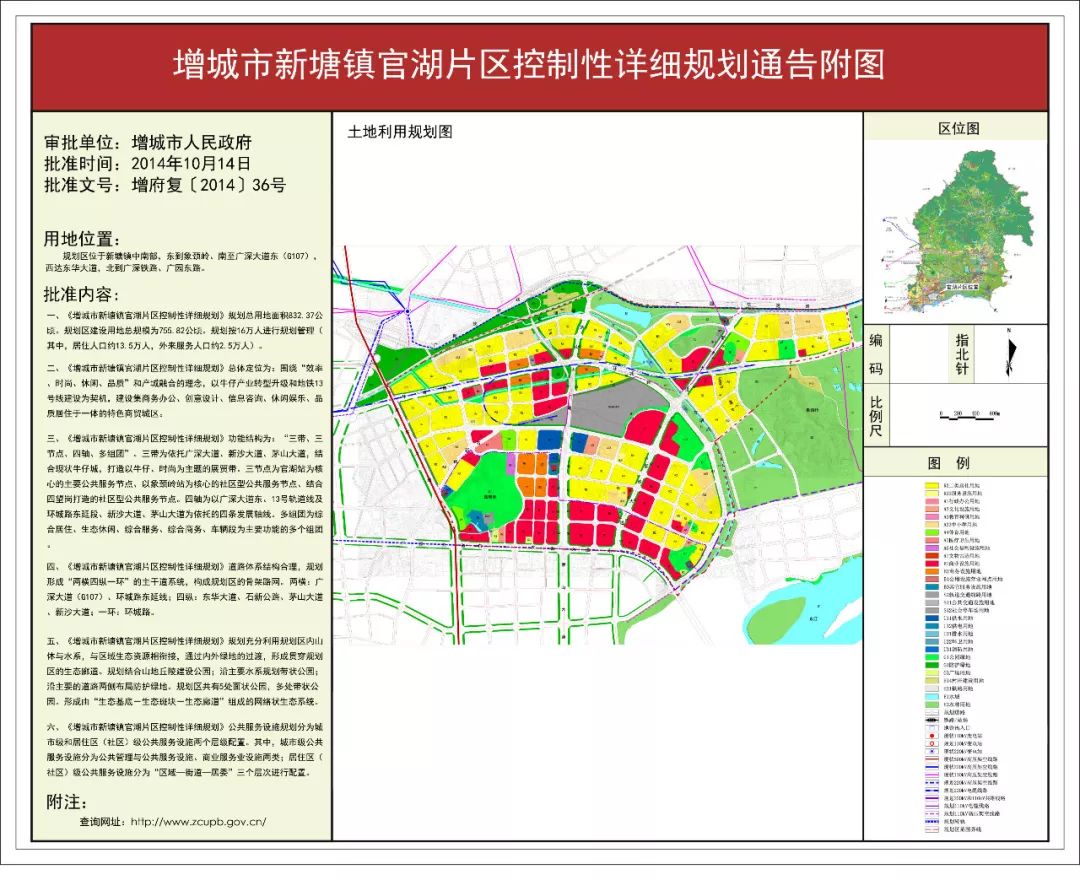
Task: Toggle the purple social welfare land entry
Action: tap(935, 549)
